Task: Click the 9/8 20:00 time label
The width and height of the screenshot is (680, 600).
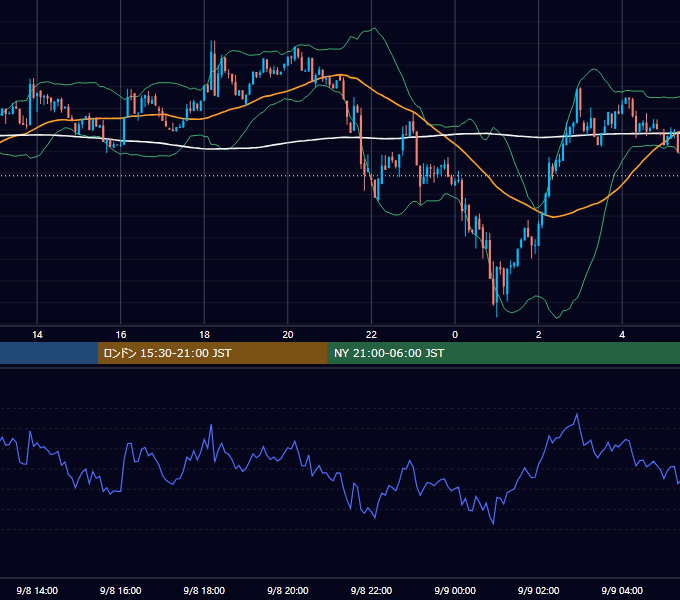Action: (x=288, y=590)
